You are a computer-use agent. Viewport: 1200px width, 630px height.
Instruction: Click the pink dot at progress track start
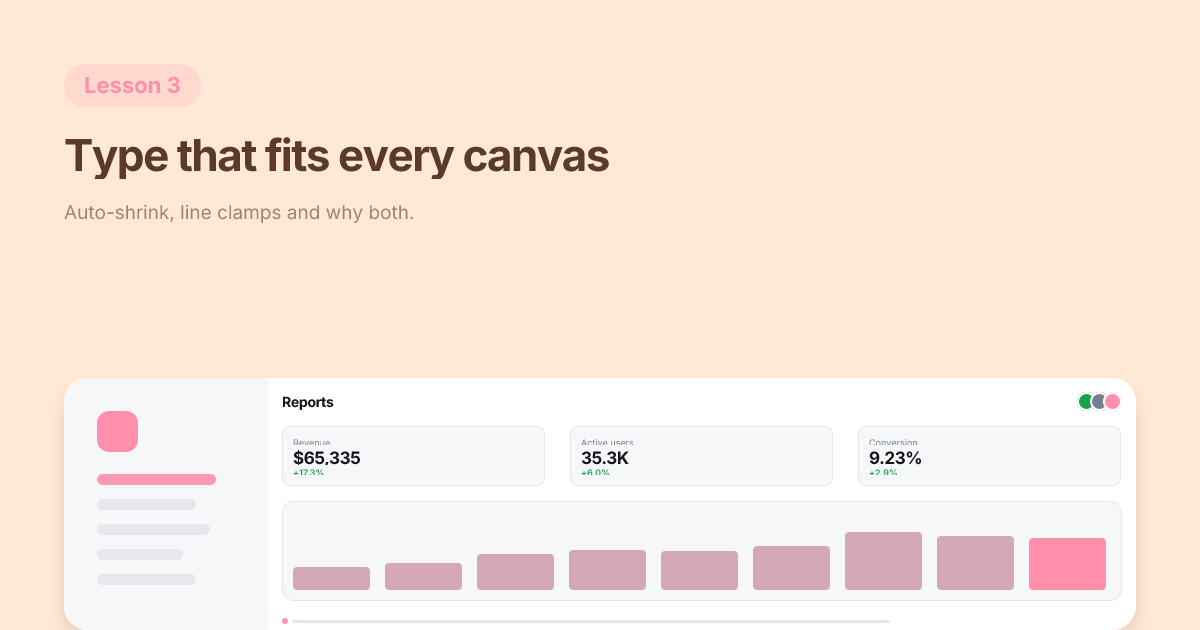point(285,621)
